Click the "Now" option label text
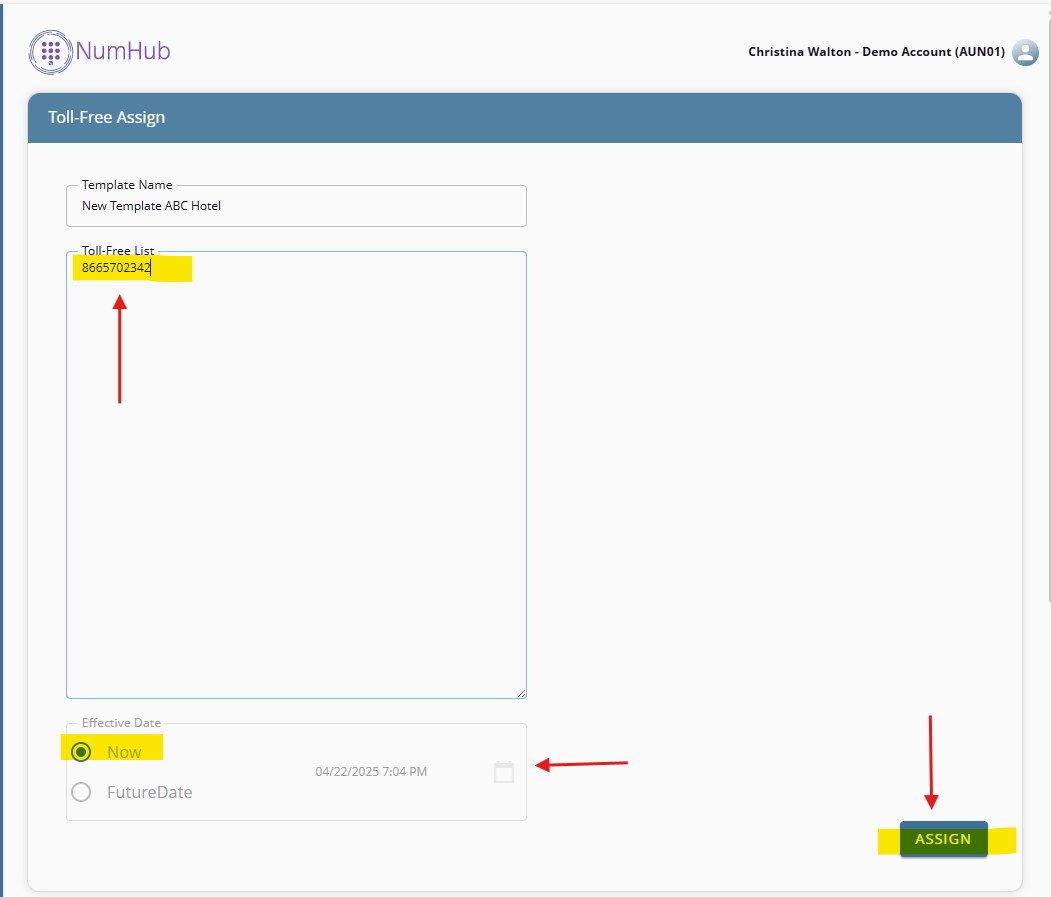 click(124, 752)
